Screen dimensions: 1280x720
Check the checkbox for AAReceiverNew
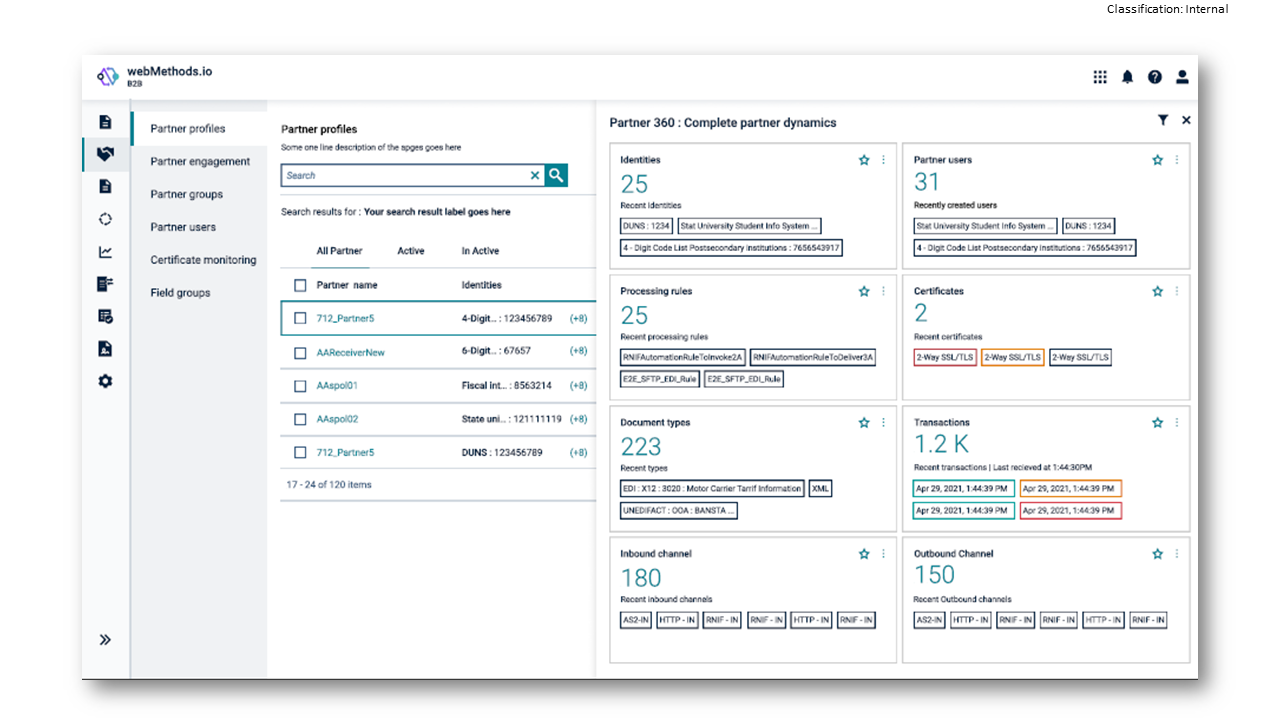(x=300, y=352)
